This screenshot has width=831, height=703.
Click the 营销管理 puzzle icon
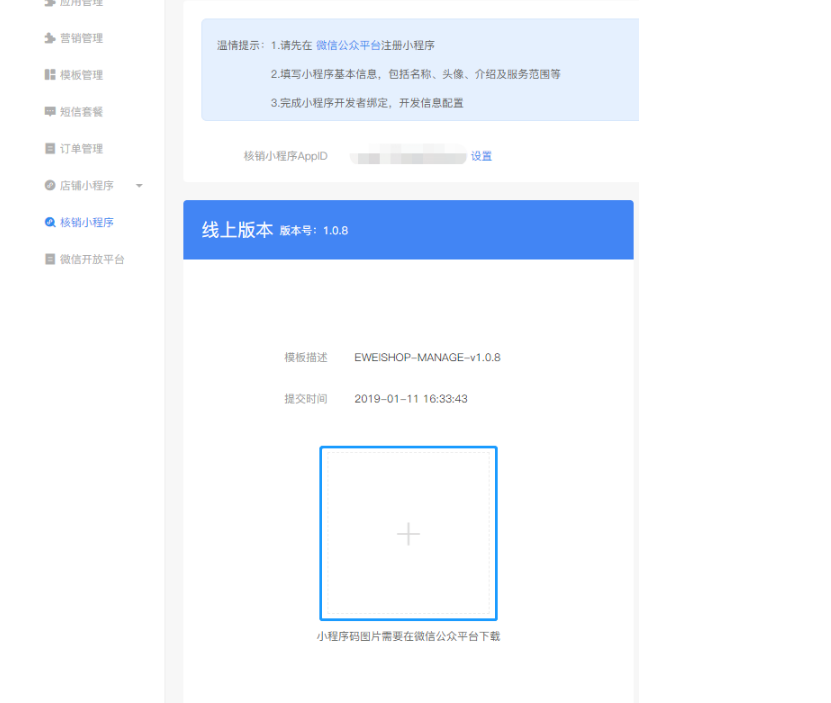point(50,38)
